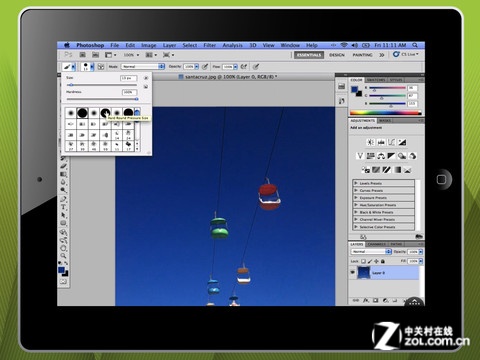Screen dimensions: 480x360
Task: Toggle lock transparent pixels checkbox
Action: pyautogui.click(x=363, y=261)
